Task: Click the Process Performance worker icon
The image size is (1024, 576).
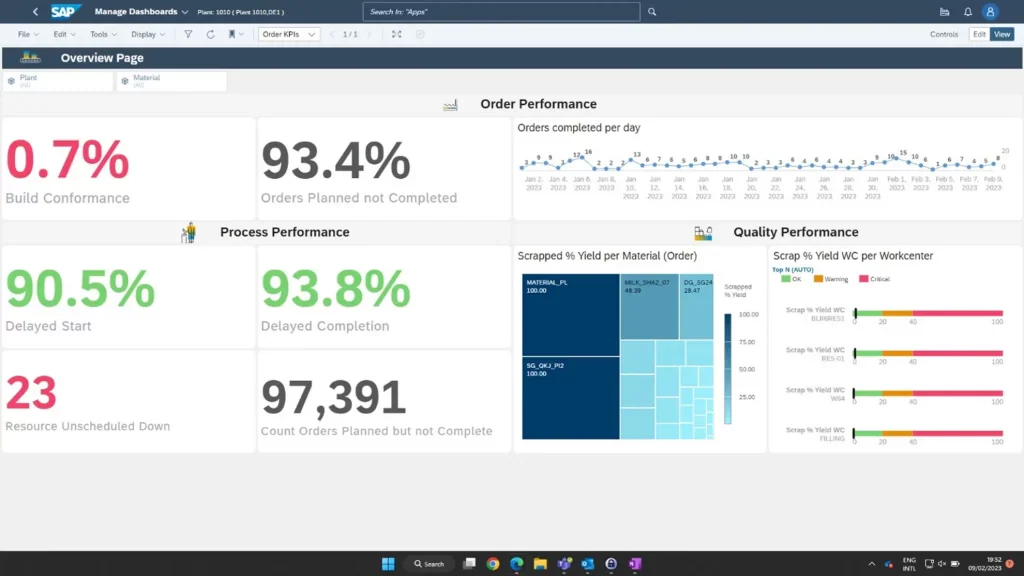Action: coord(189,232)
